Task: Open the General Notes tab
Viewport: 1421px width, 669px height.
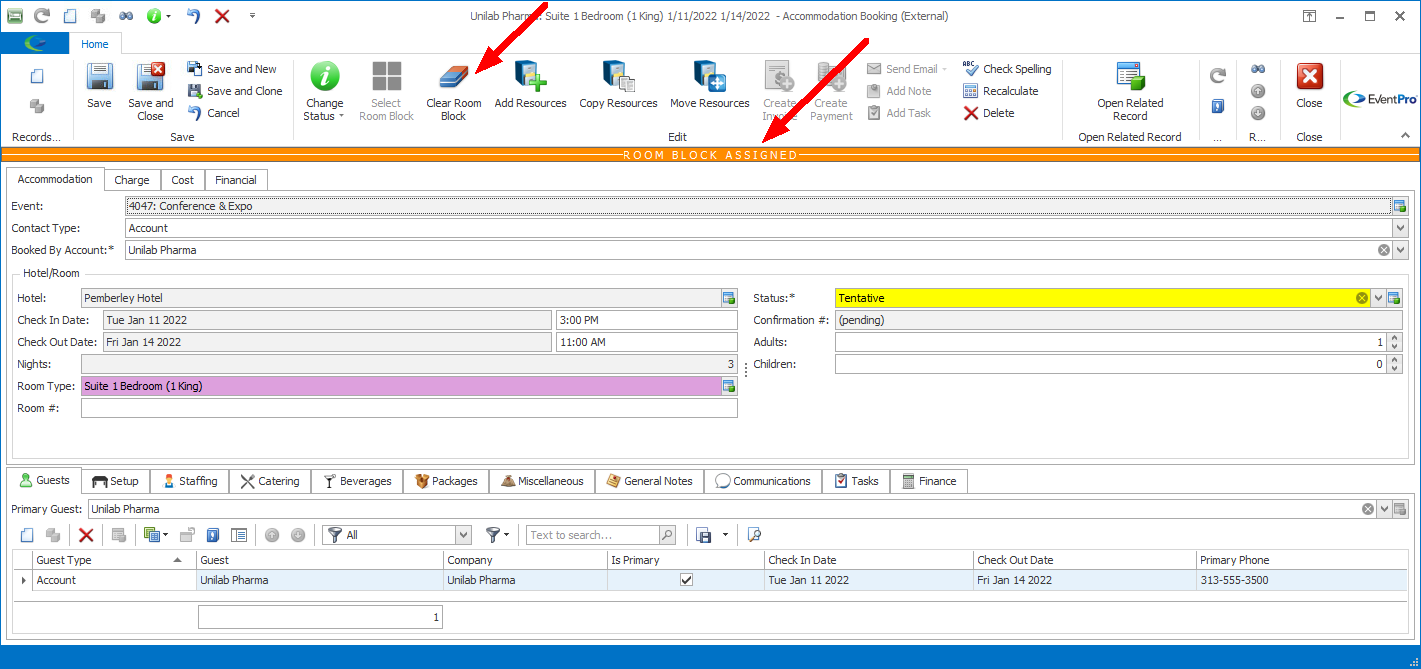Action: [x=650, y=481]
